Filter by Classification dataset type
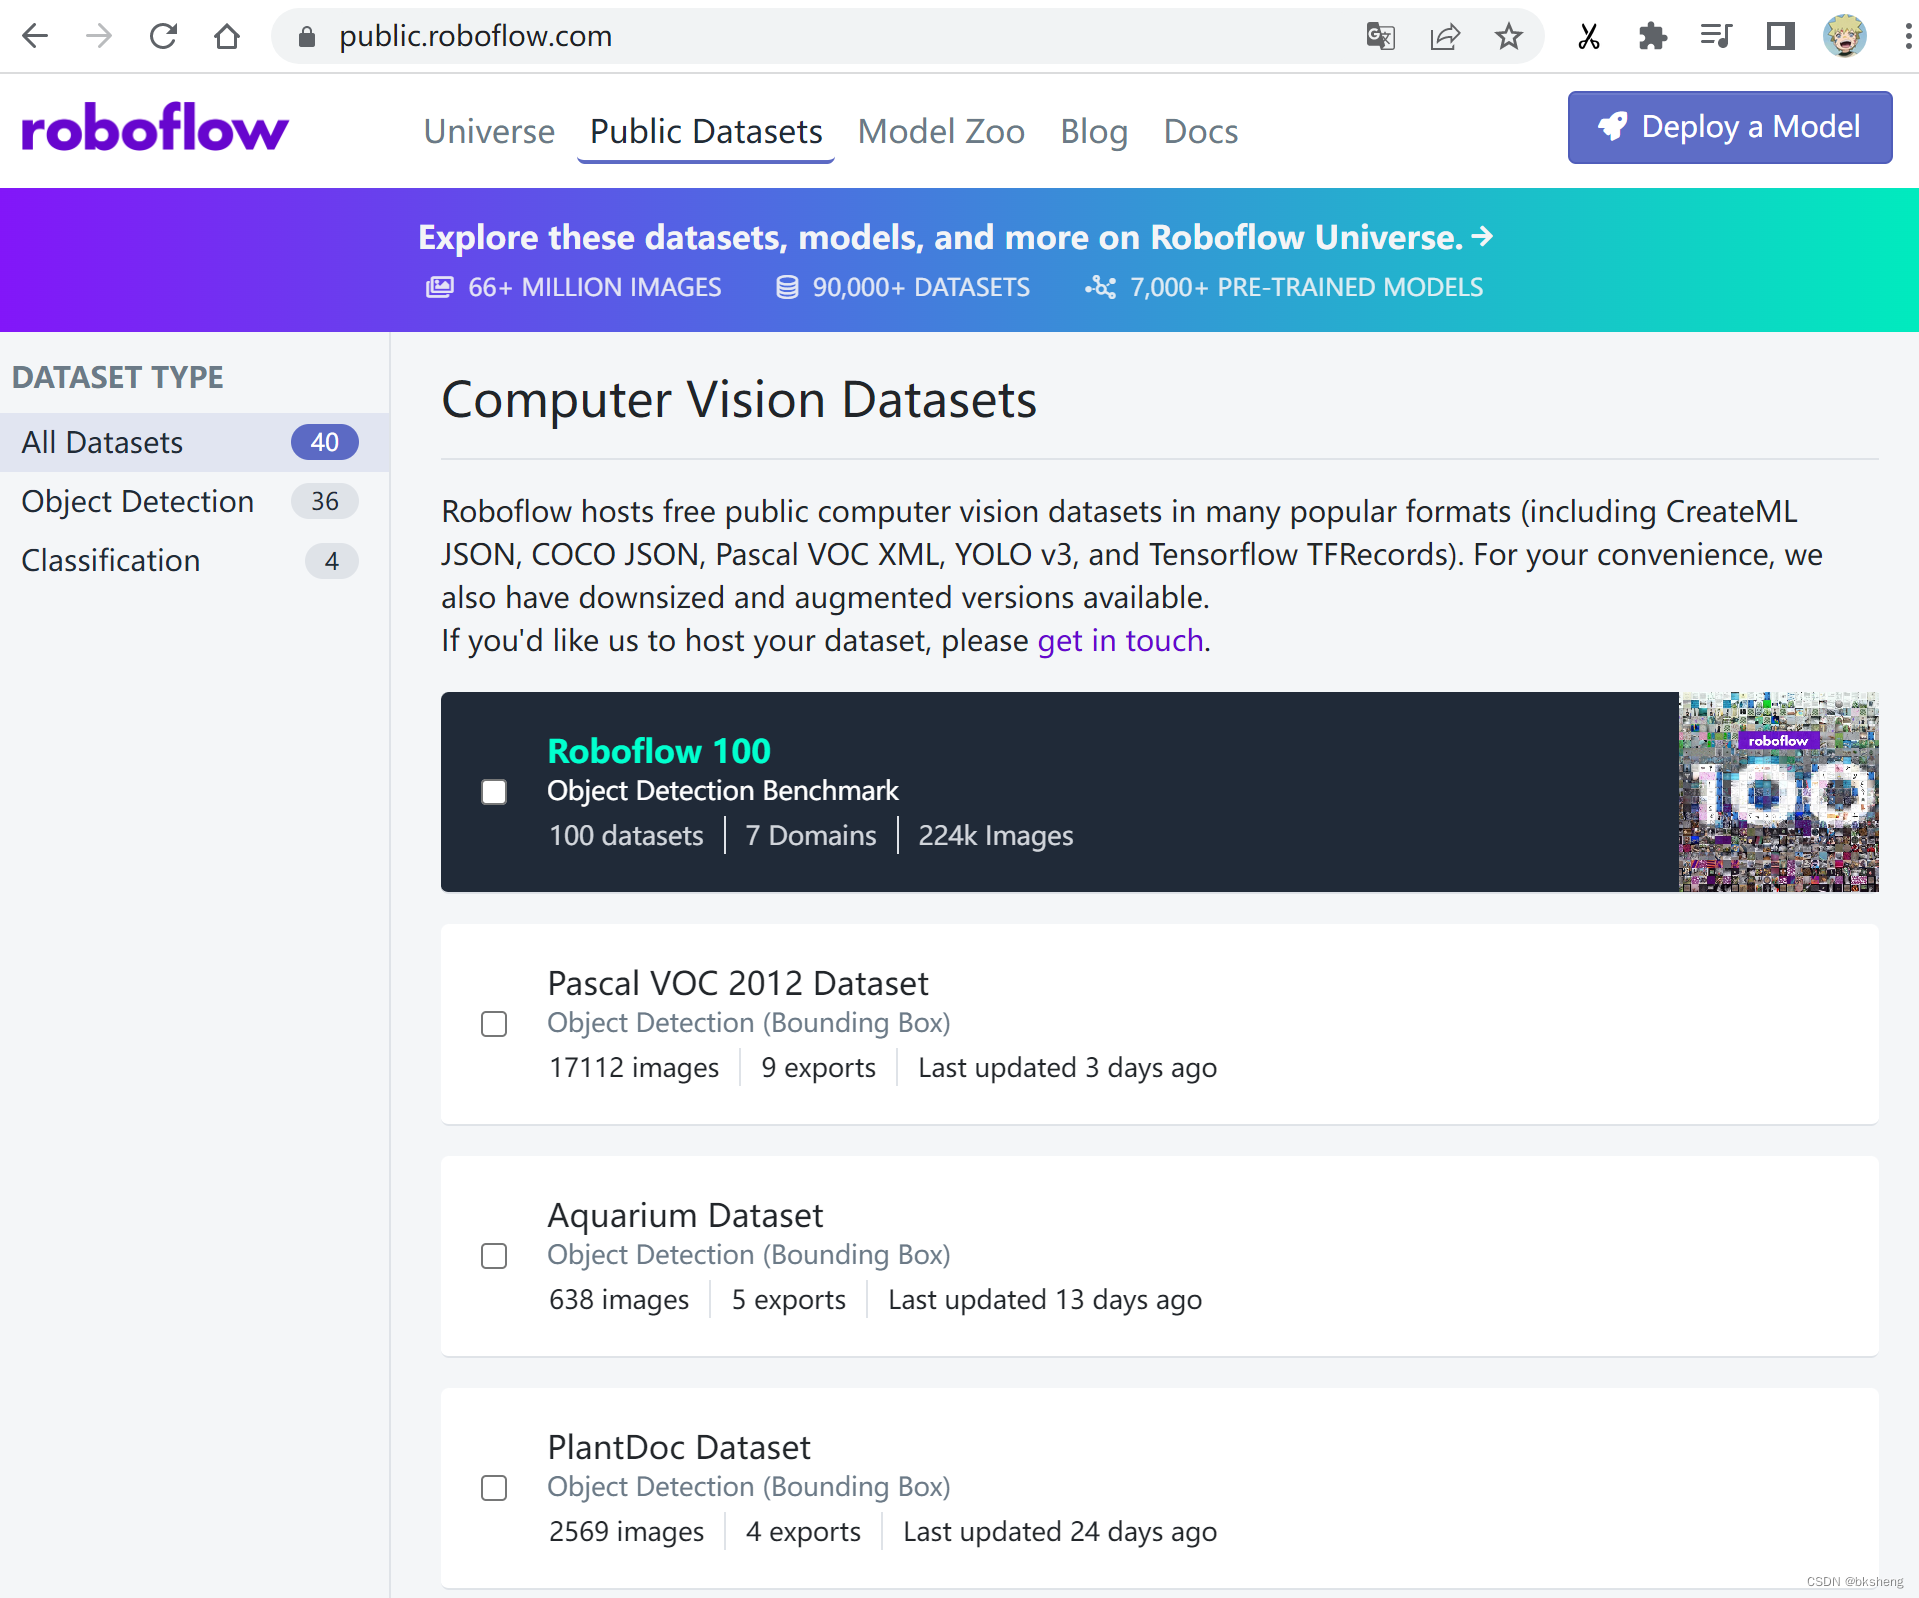Image resolution: width=1919 pixels, height=1598 pixels. (x=195, y=560)
